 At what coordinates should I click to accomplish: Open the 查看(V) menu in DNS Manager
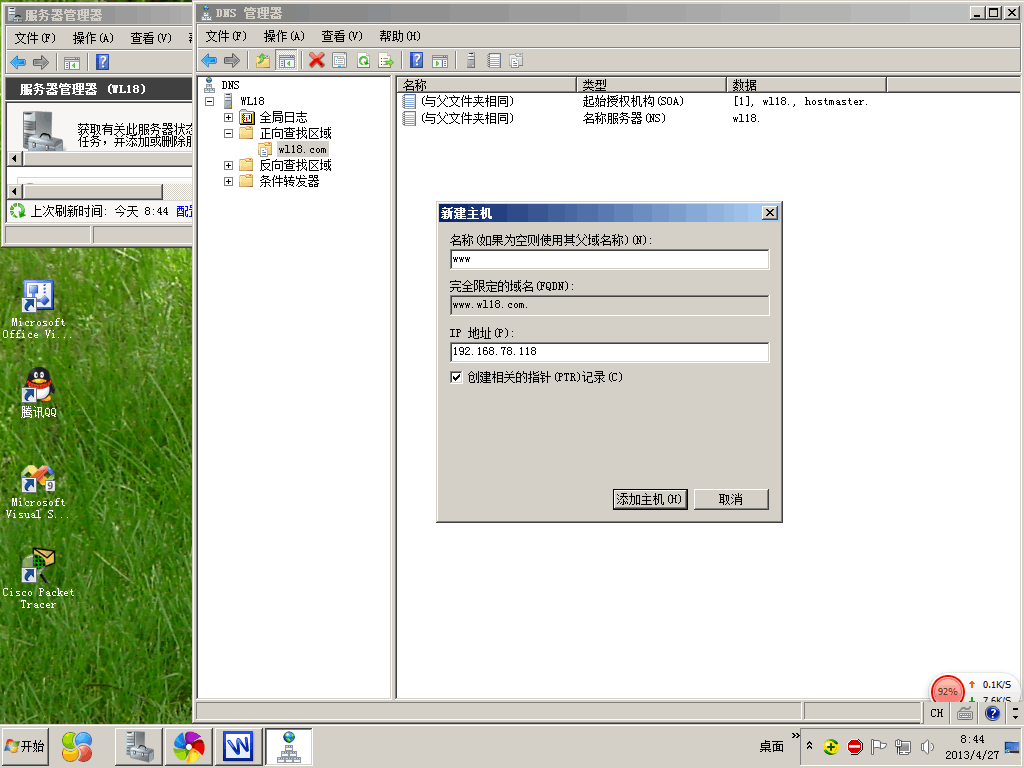click(x=341, y=36)
